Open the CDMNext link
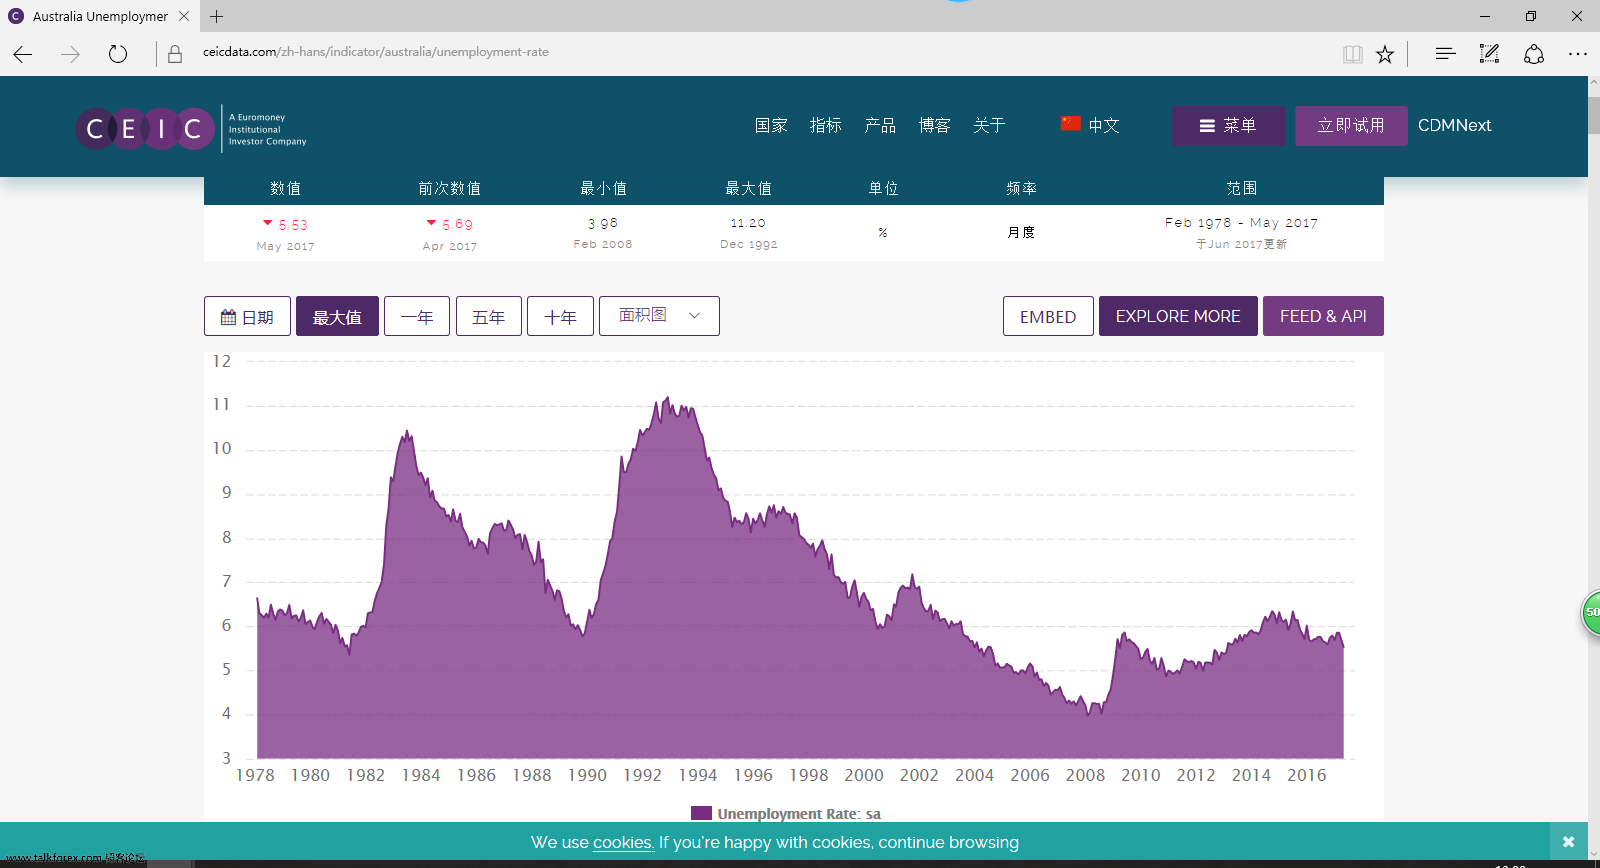 pyautogui.click(x=1454, y=125)
